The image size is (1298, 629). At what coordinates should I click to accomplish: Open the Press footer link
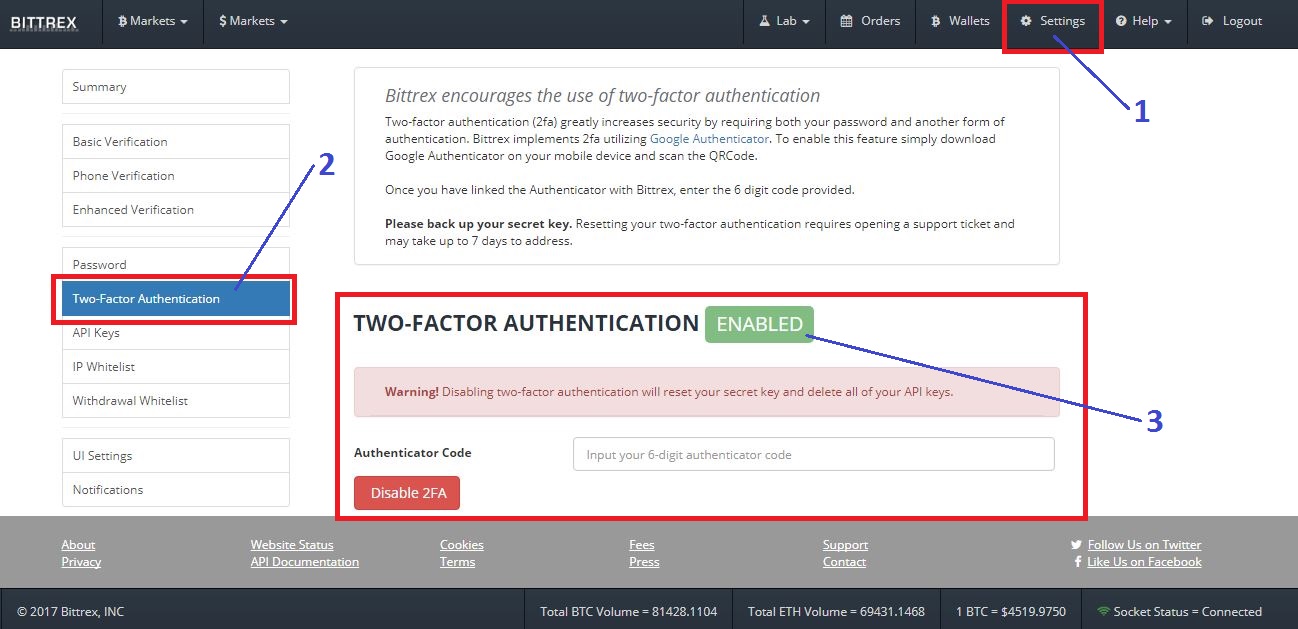pos(644,562)
